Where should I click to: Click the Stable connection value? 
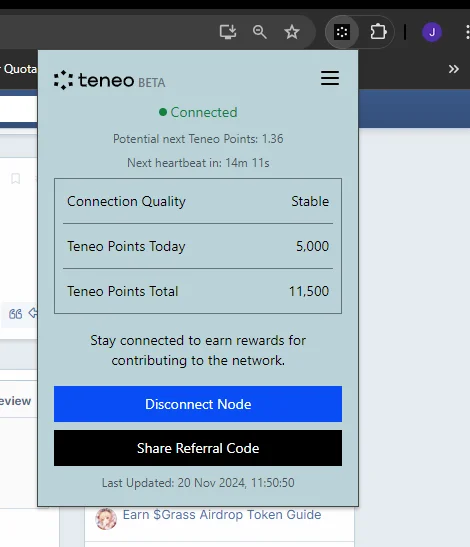pos(310,202)
